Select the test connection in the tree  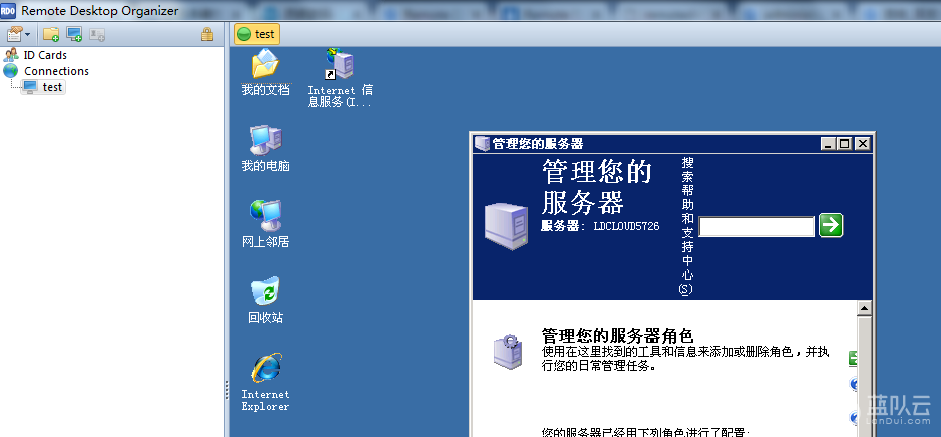(52, 87)
